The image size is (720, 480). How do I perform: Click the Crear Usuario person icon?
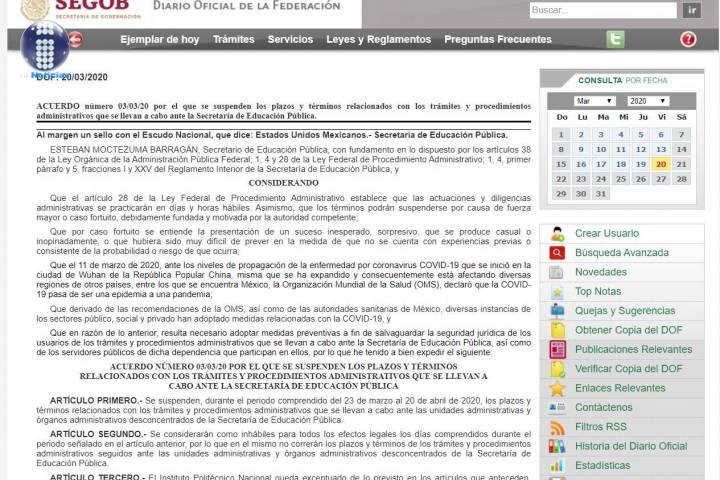coord(557,233)
